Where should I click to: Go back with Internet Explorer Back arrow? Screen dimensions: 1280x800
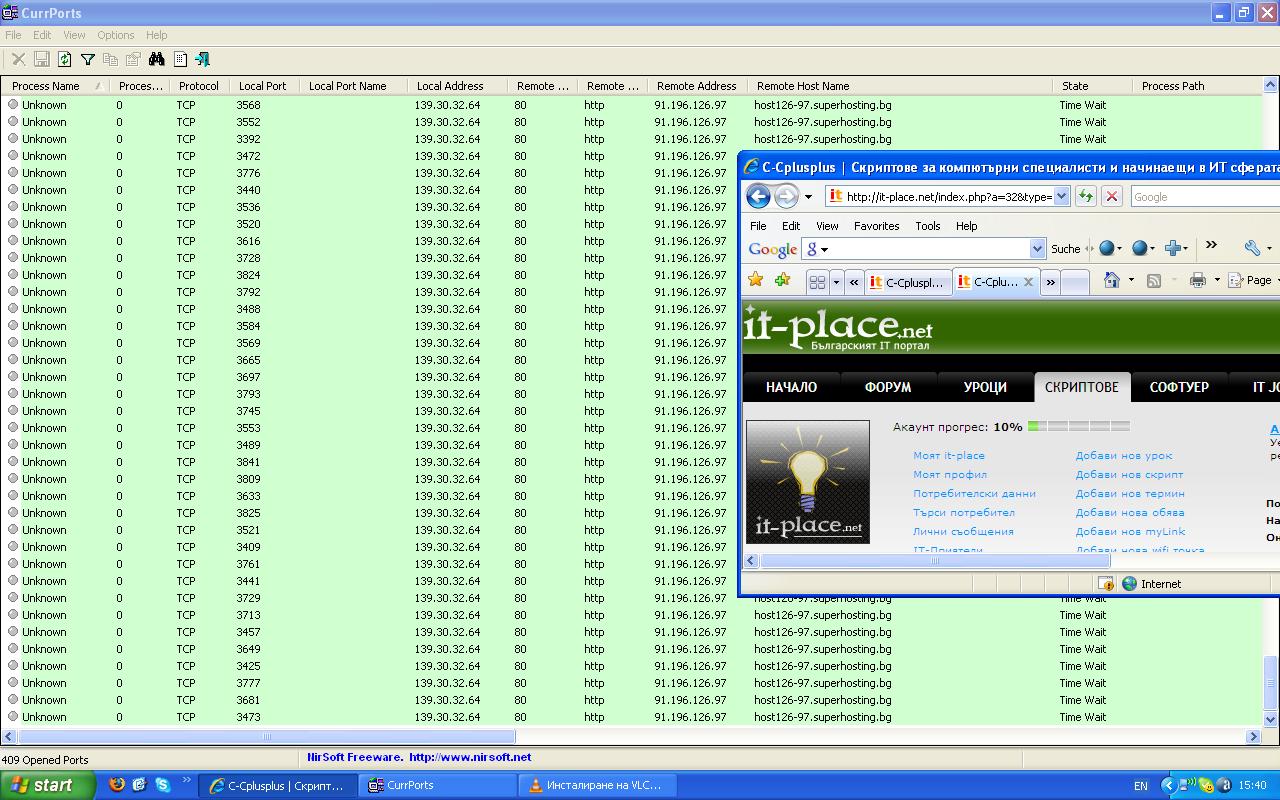[758, 196]
